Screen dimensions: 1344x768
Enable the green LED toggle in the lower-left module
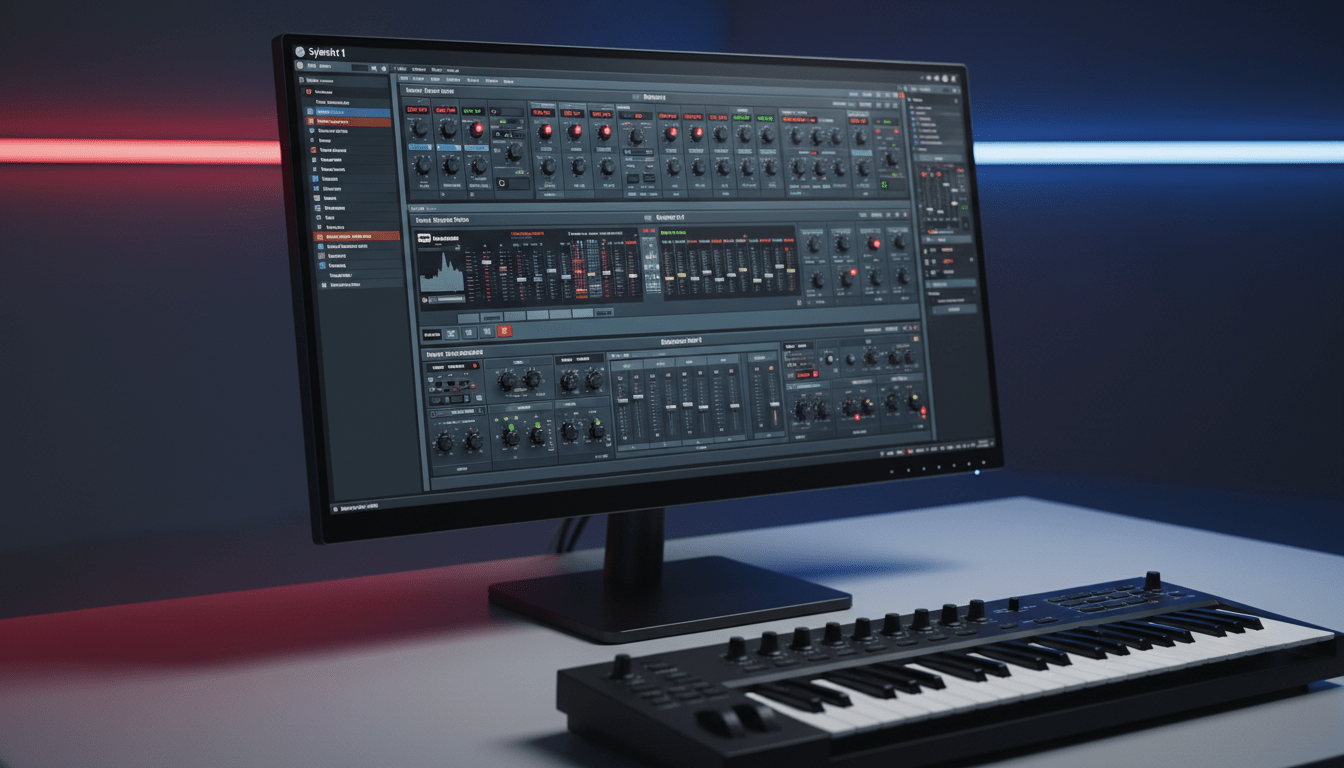[x=512, y=427]
